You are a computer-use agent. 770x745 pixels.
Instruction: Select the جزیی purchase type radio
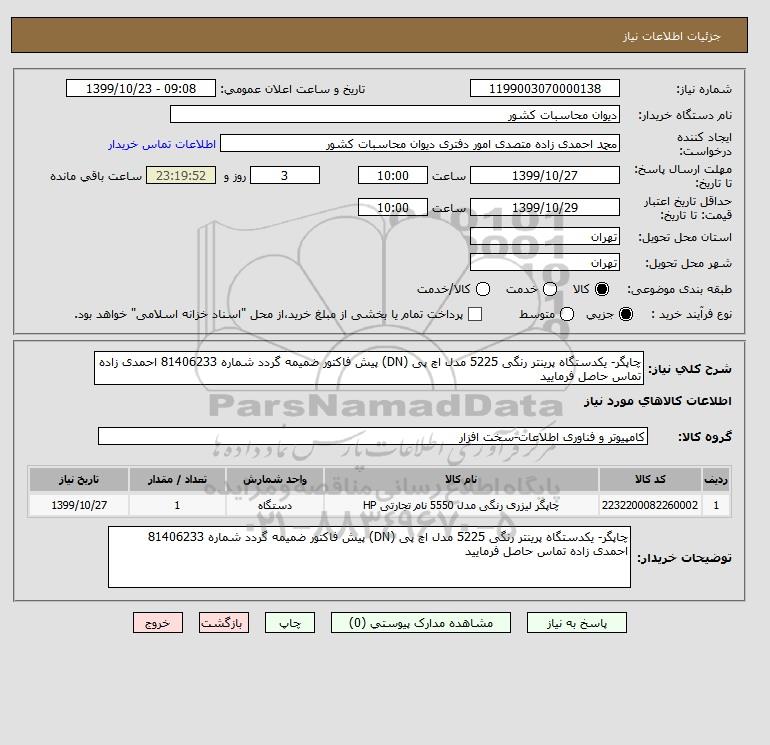point(626,314)
